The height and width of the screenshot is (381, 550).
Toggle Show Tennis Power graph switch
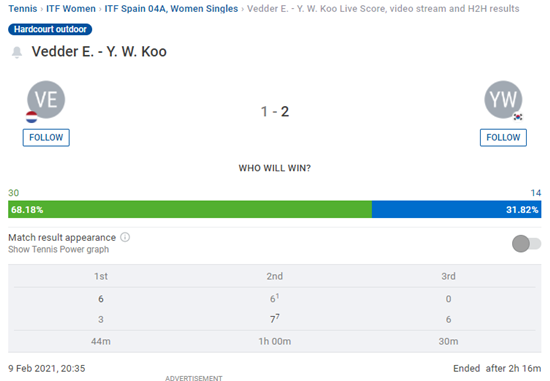pyautogui.click(x=526, y=243)
